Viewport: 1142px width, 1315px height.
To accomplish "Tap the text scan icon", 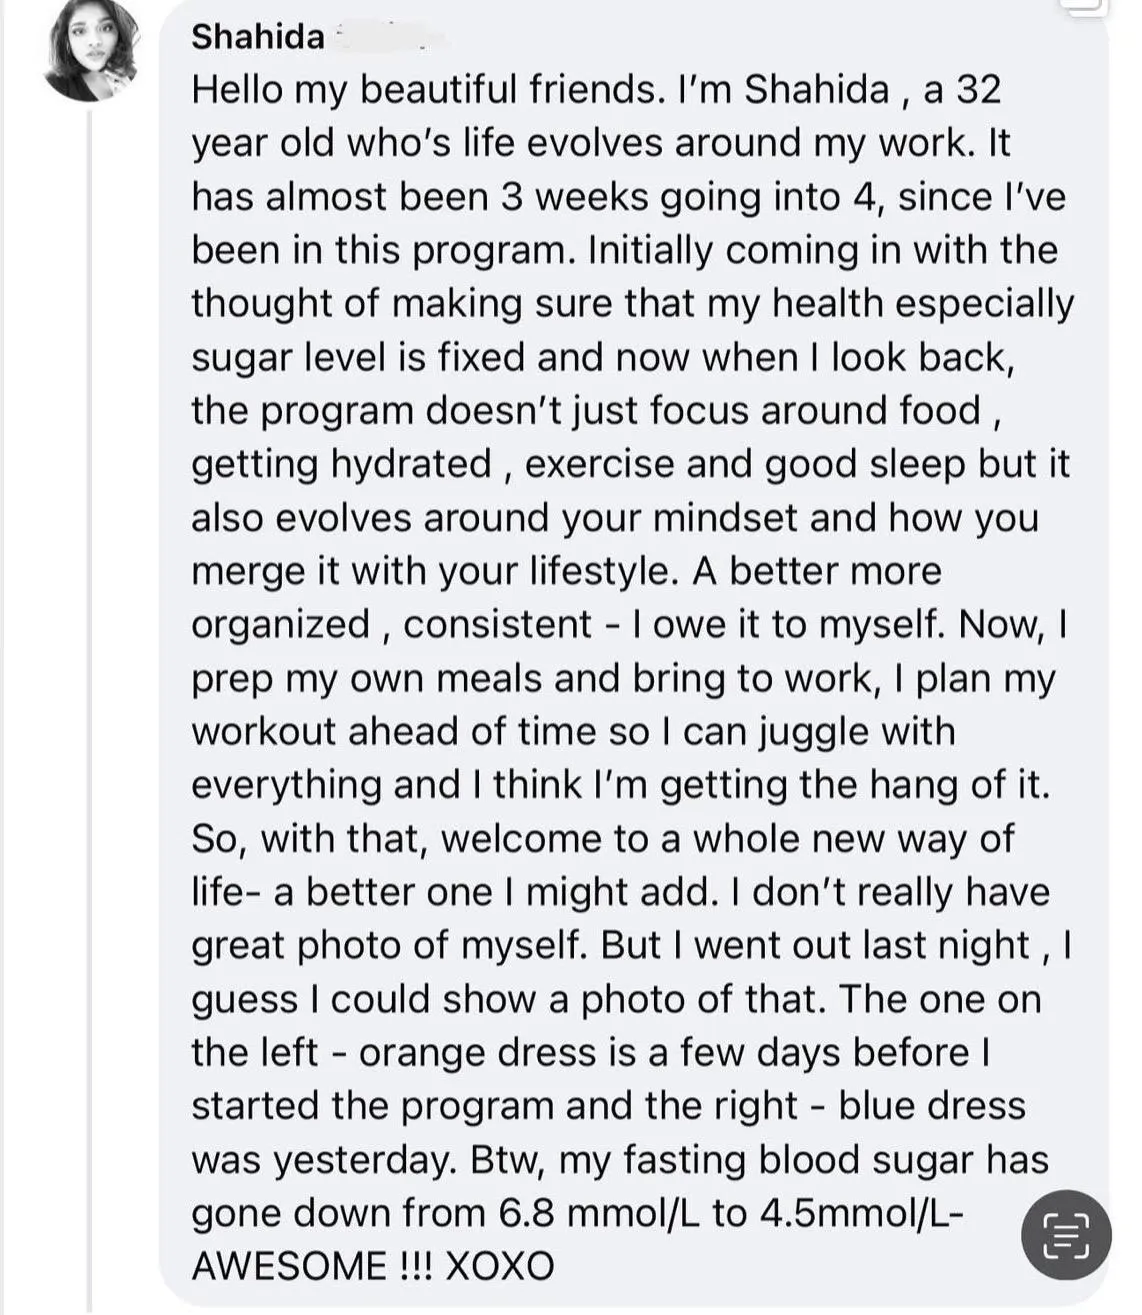I will point(1065,1234).
